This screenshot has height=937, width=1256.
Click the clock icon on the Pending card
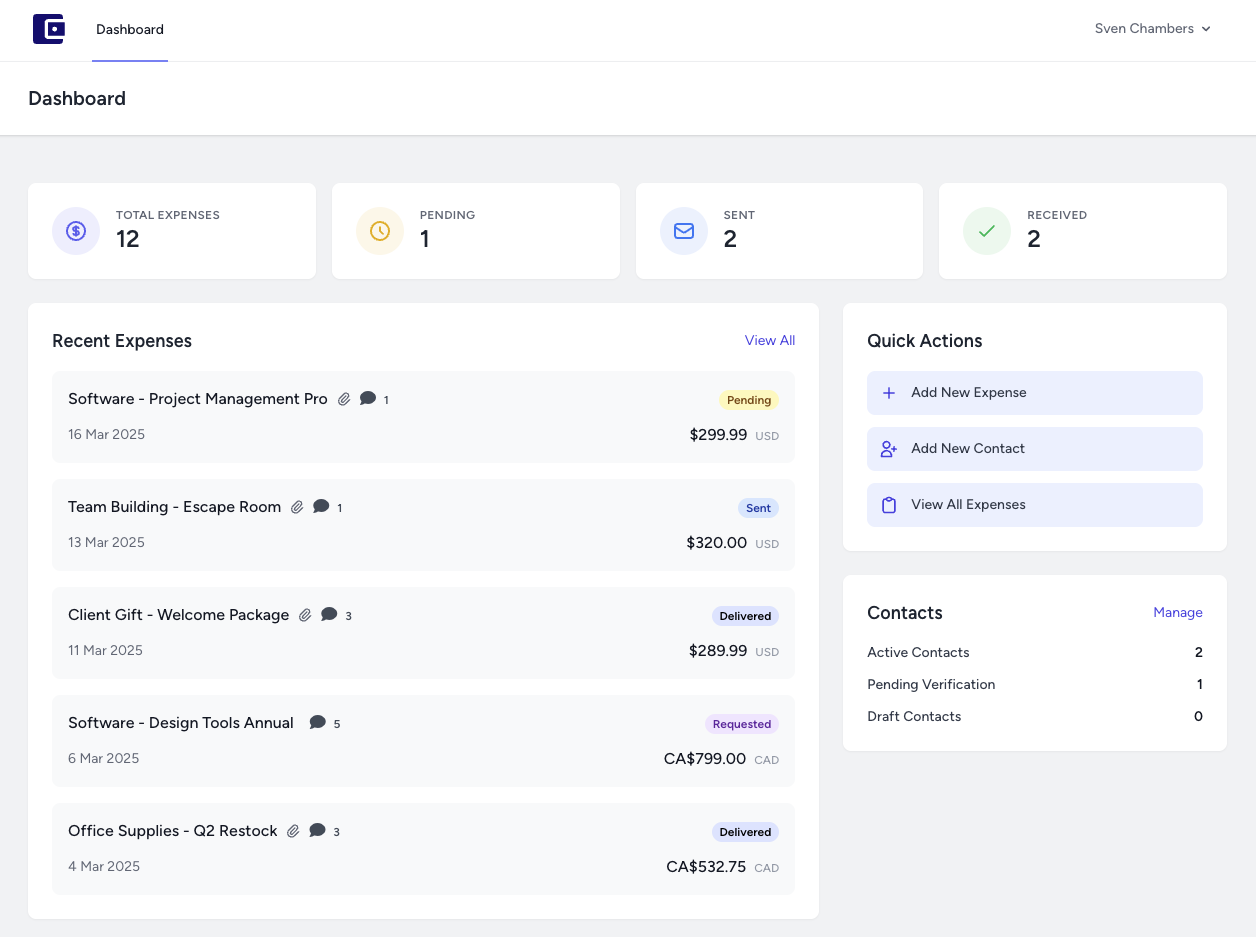pyautogui.click(x=380, y=231)
